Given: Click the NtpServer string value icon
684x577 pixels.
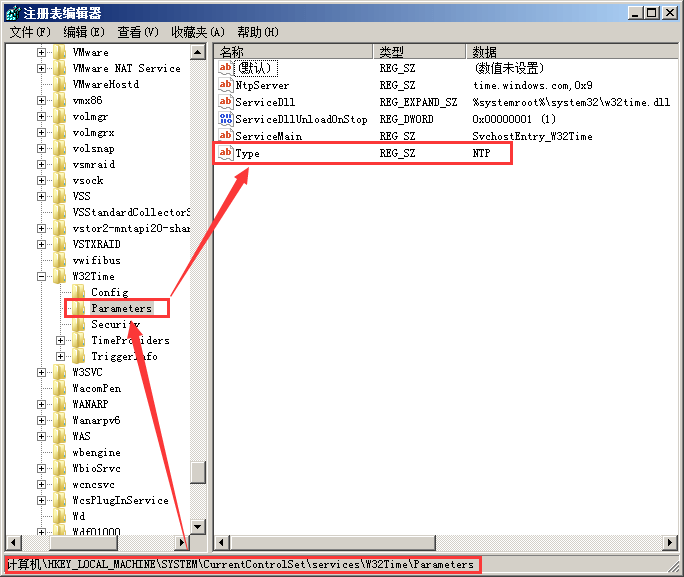Looking at the screenshot, I should click(x=225, y=85).
